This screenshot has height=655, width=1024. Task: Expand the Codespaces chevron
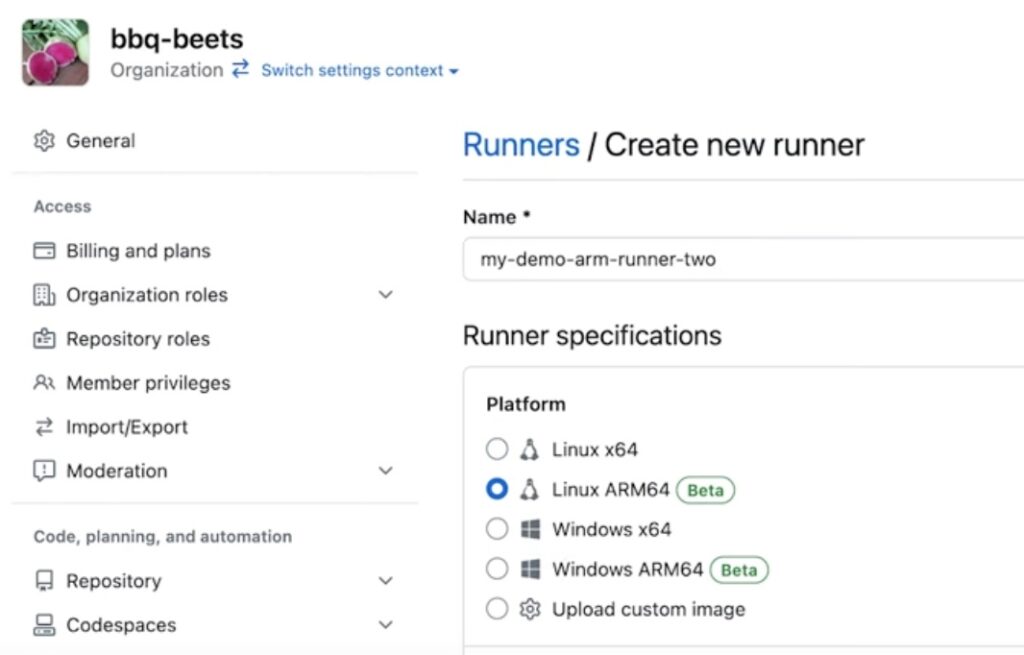pos(386,625)
